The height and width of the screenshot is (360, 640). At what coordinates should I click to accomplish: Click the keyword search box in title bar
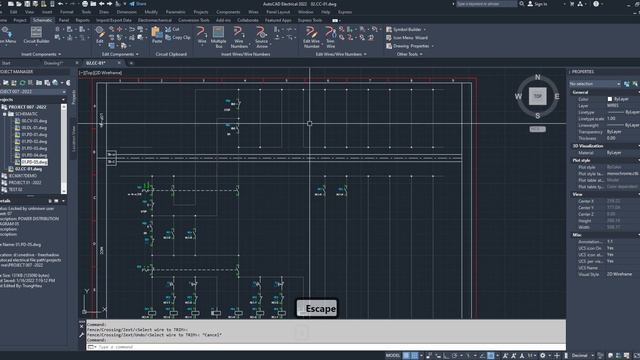tap(486, 4)
